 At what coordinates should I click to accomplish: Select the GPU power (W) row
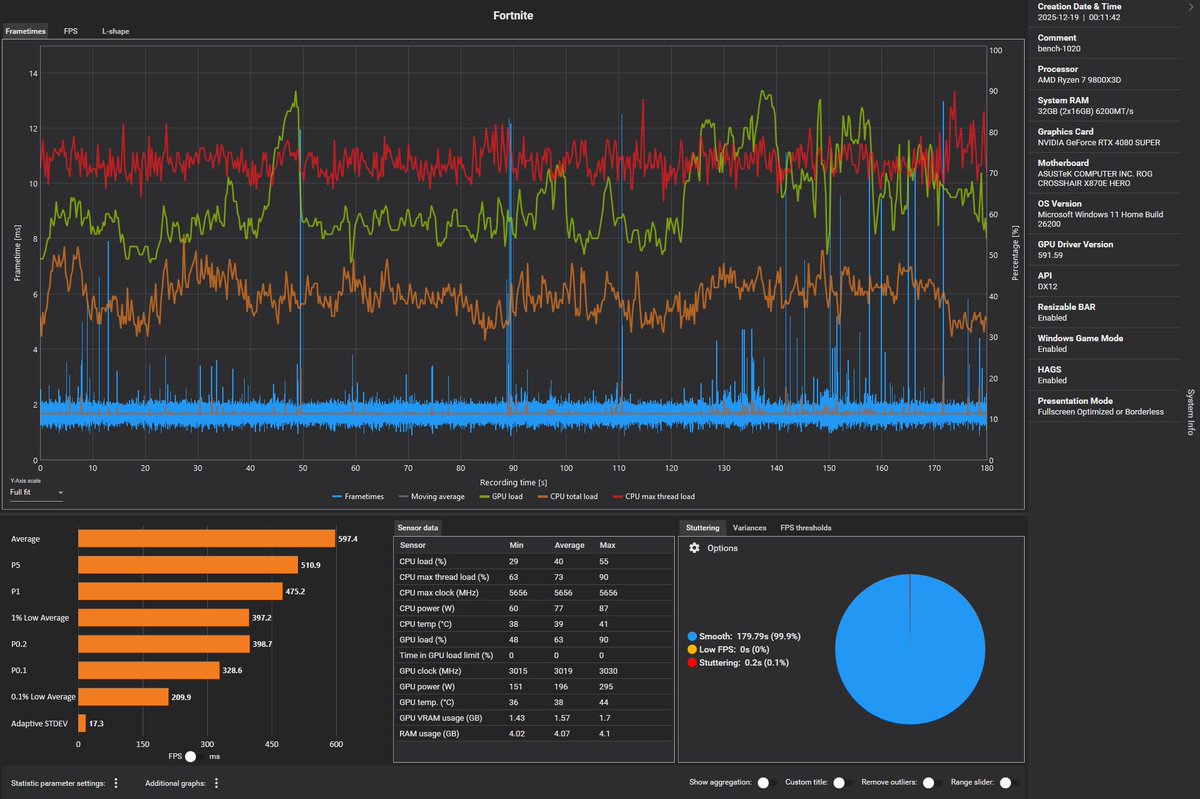[x=534, y=686]
